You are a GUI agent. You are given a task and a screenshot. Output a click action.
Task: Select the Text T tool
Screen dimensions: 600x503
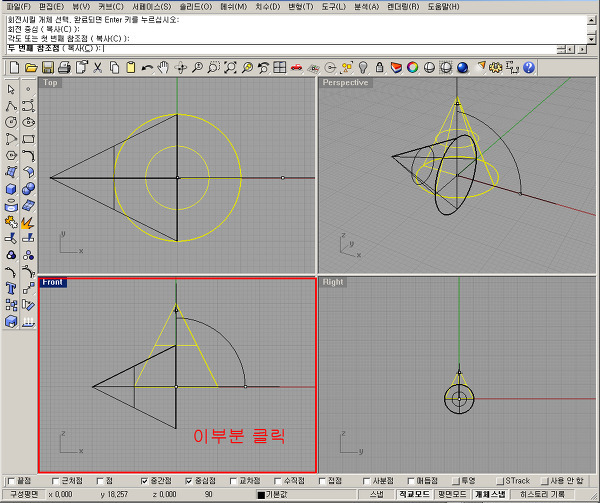[11, 288]
